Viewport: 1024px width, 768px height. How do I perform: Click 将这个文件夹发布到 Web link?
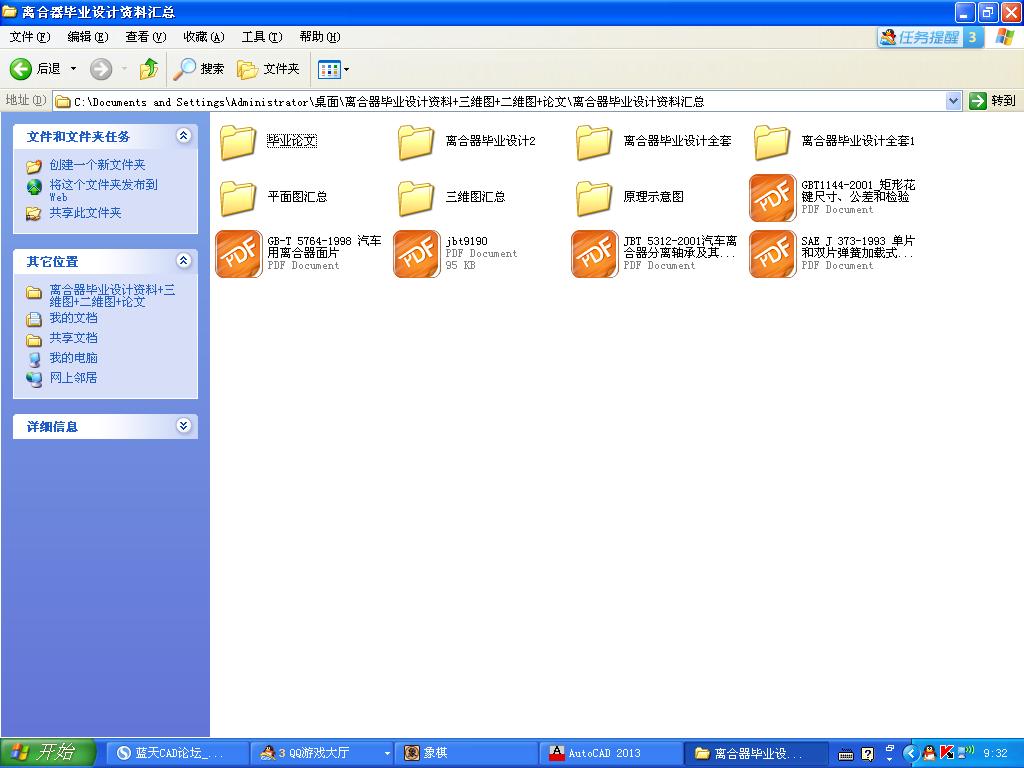103,190
